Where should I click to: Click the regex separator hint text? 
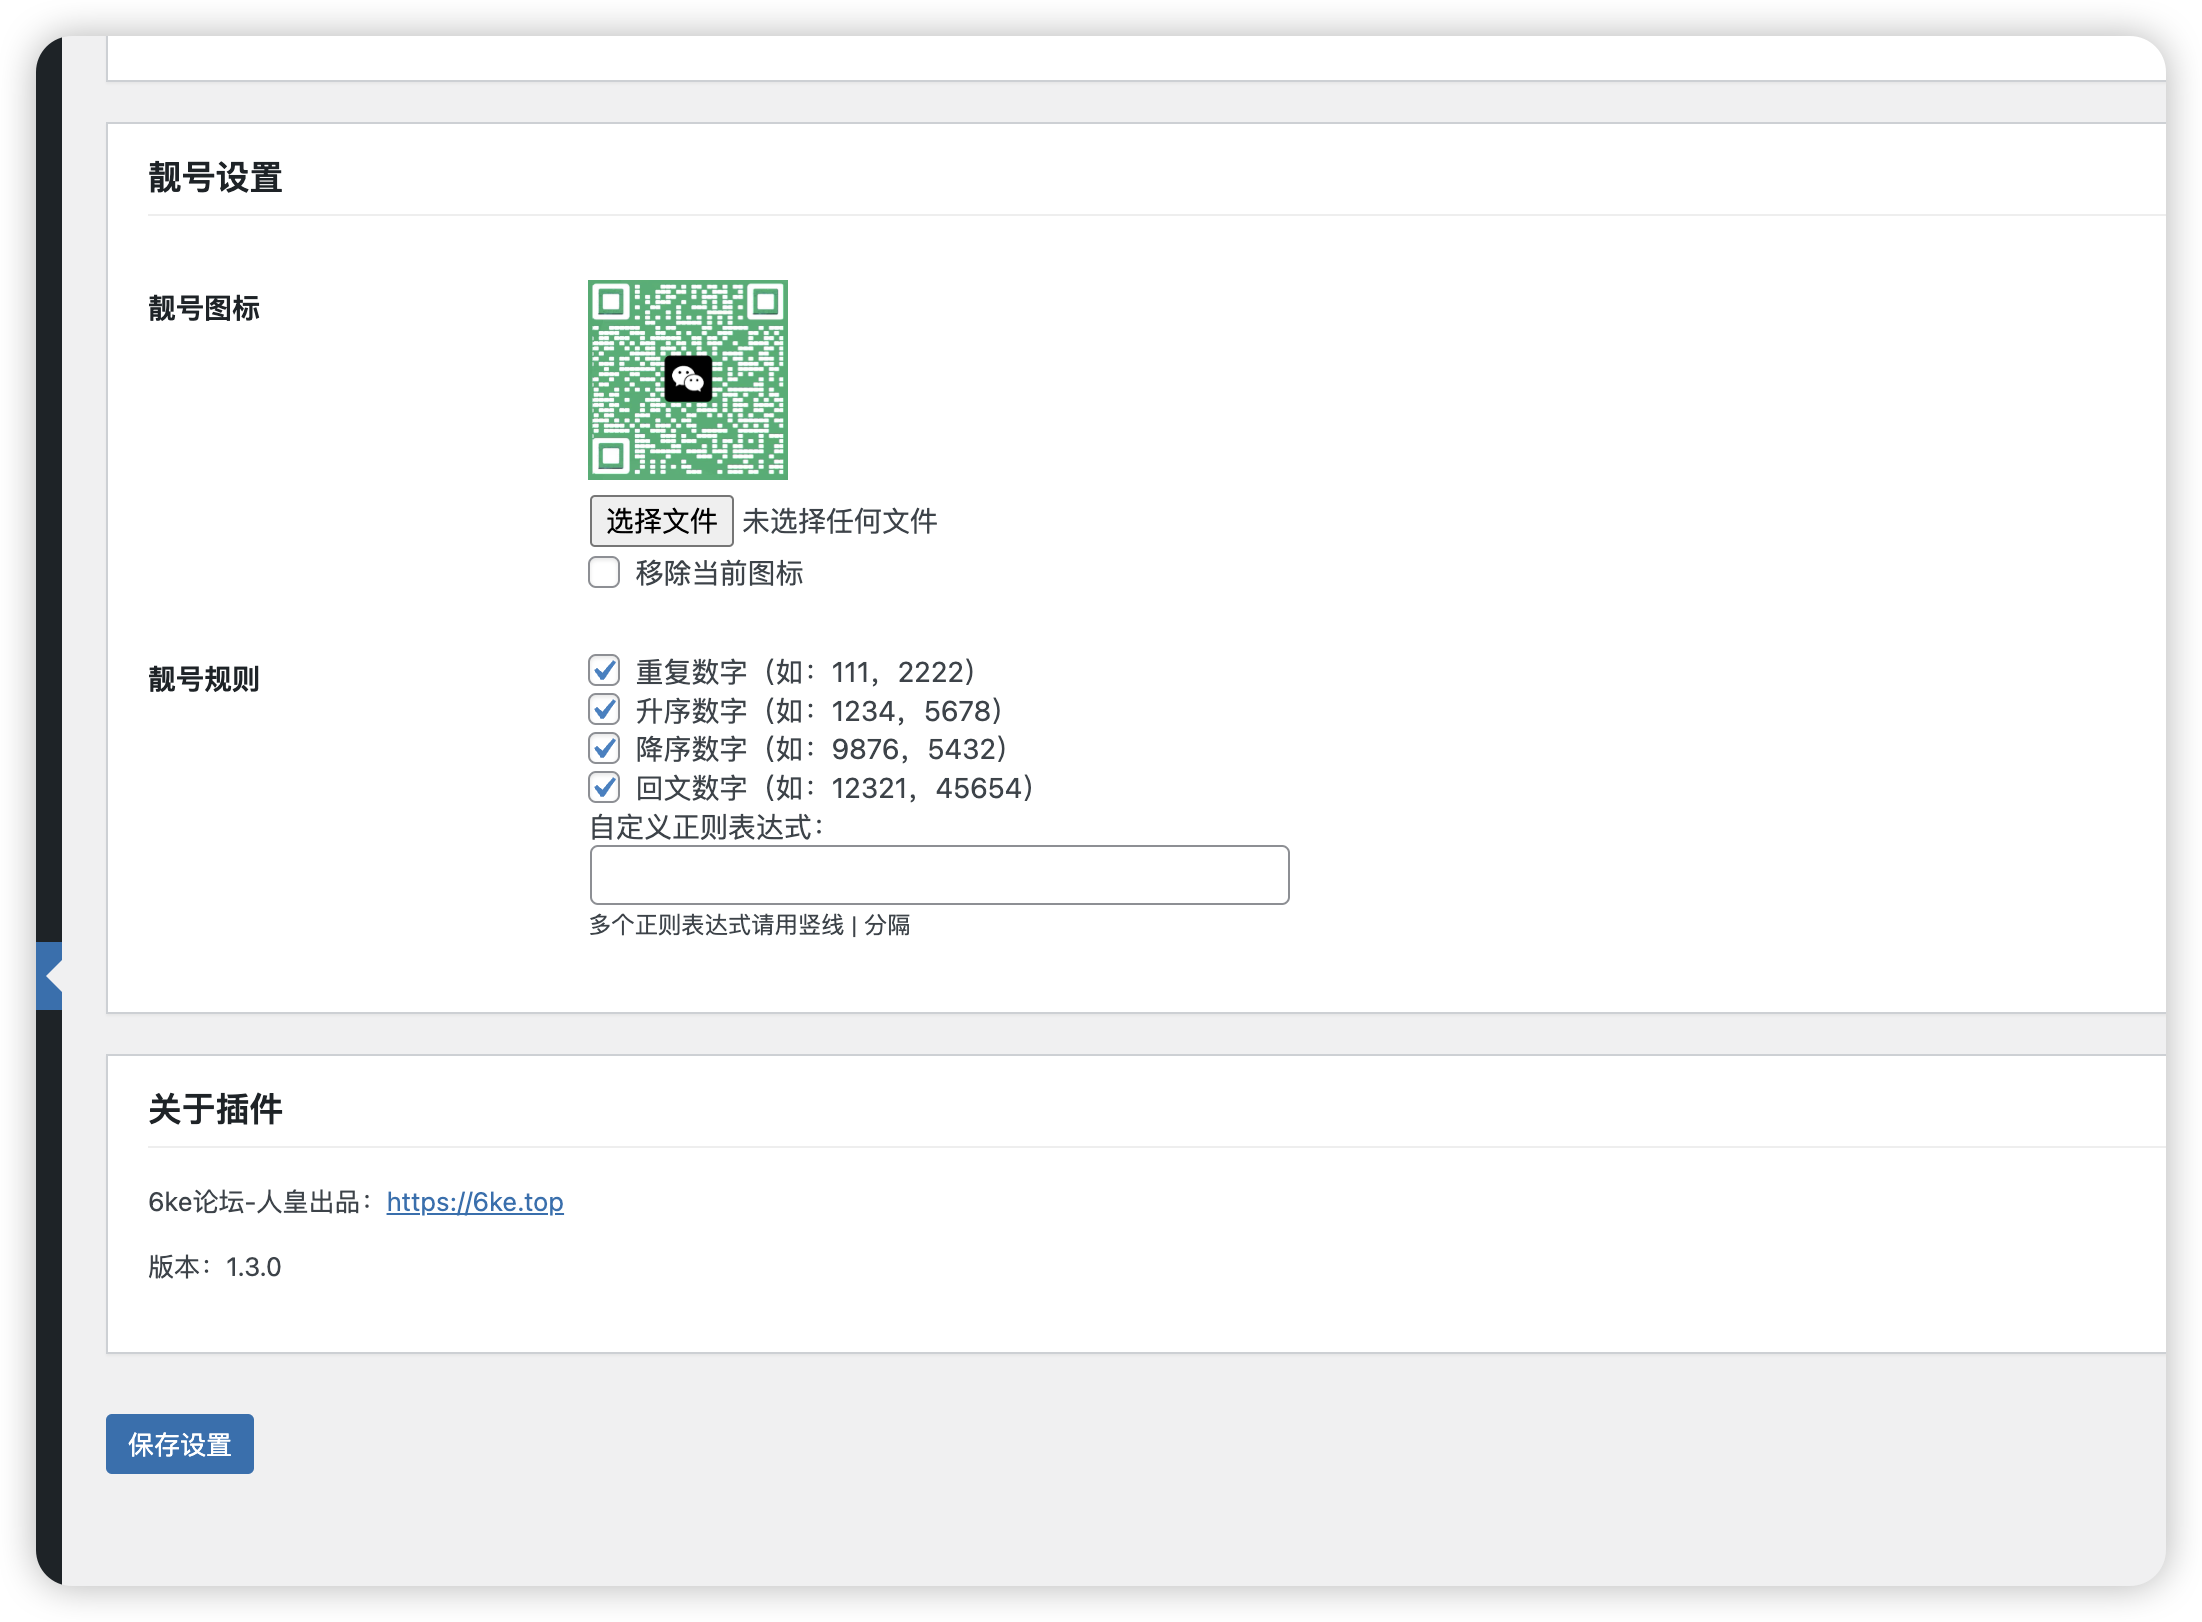pyautogui.click(x=750, y=926)
